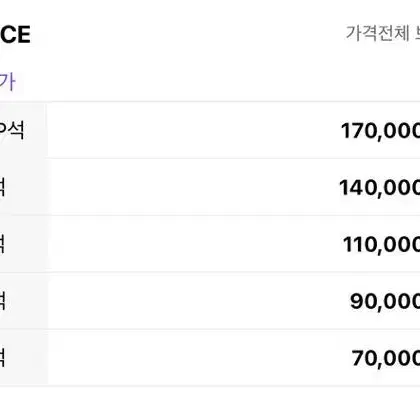This screenshot has height=420, width=420.
Task: Click the empty middle of the 170,000 row
Action: pyautogui.click(x=193, y=130)
